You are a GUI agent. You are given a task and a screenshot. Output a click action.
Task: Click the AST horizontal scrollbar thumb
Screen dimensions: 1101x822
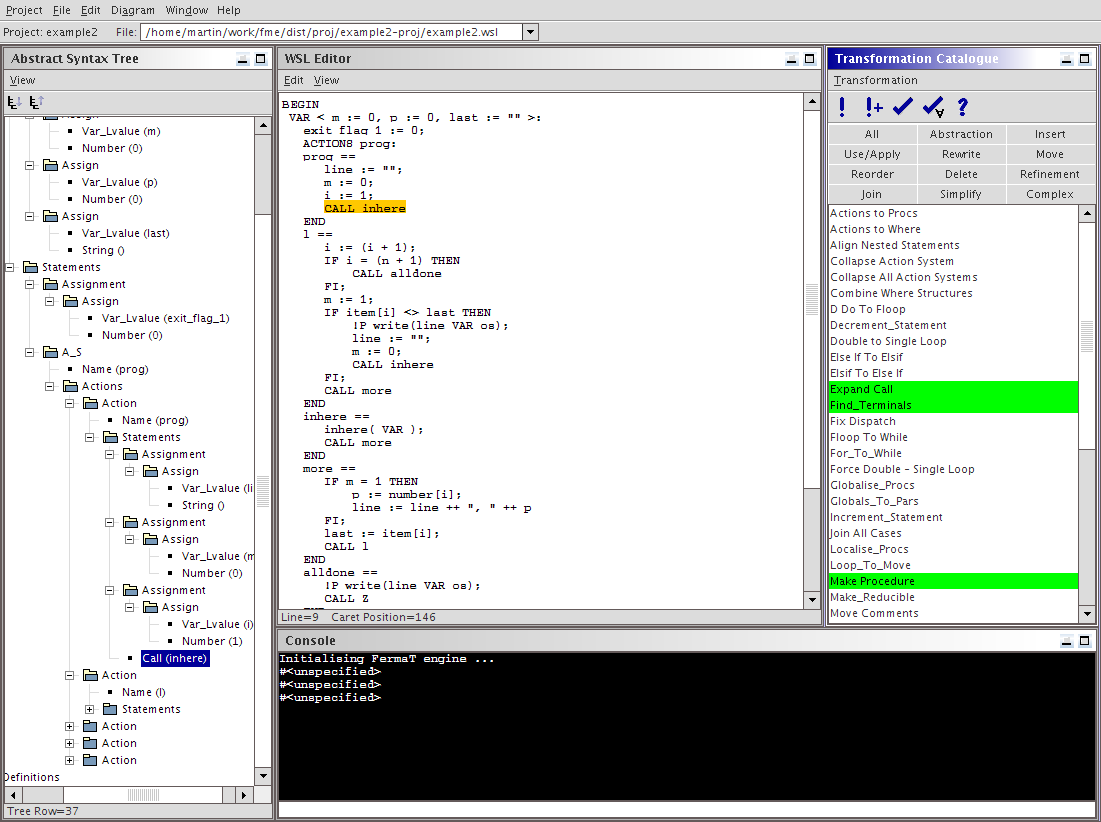pyautogui.click(x=143, y=795)
